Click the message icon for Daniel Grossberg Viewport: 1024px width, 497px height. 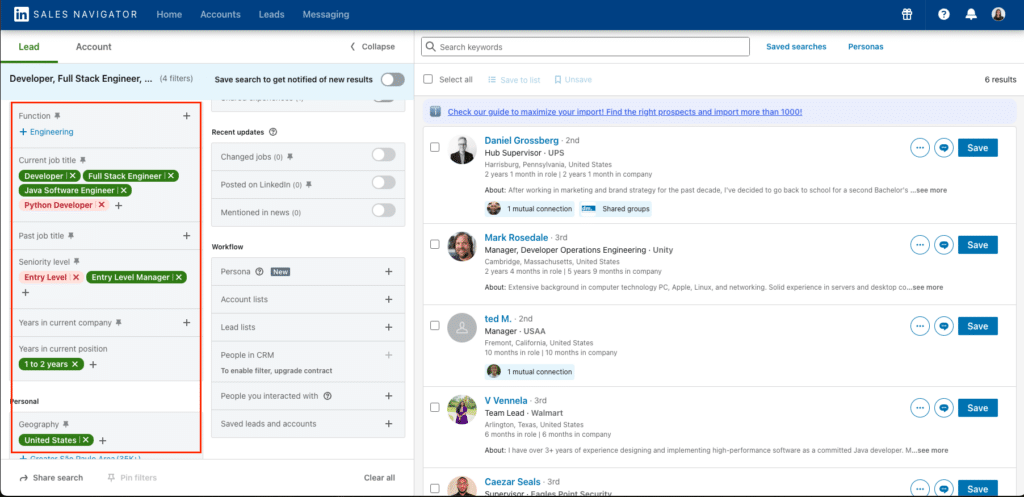pyautogui.click(x=942, y=148)
